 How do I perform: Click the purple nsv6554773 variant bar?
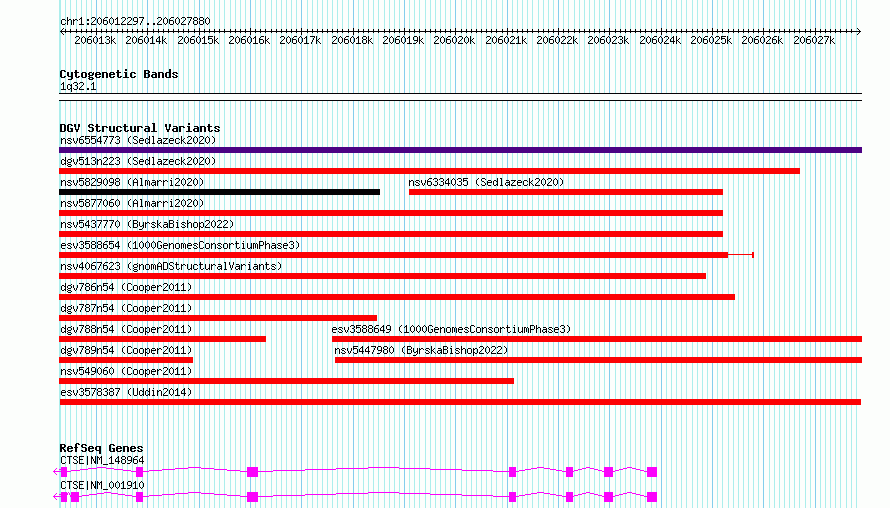(x=460, y=150)
